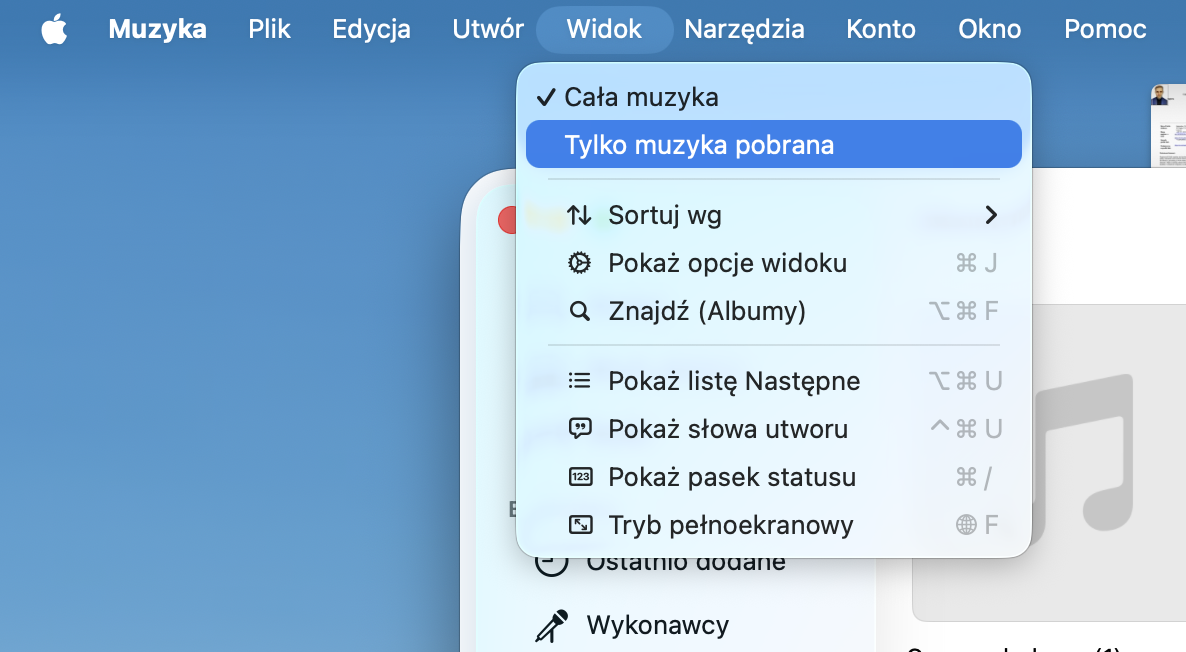Open the Utwór menu
The height and width of the screenshot is (652, 1186).
click(x=488, y=29)
